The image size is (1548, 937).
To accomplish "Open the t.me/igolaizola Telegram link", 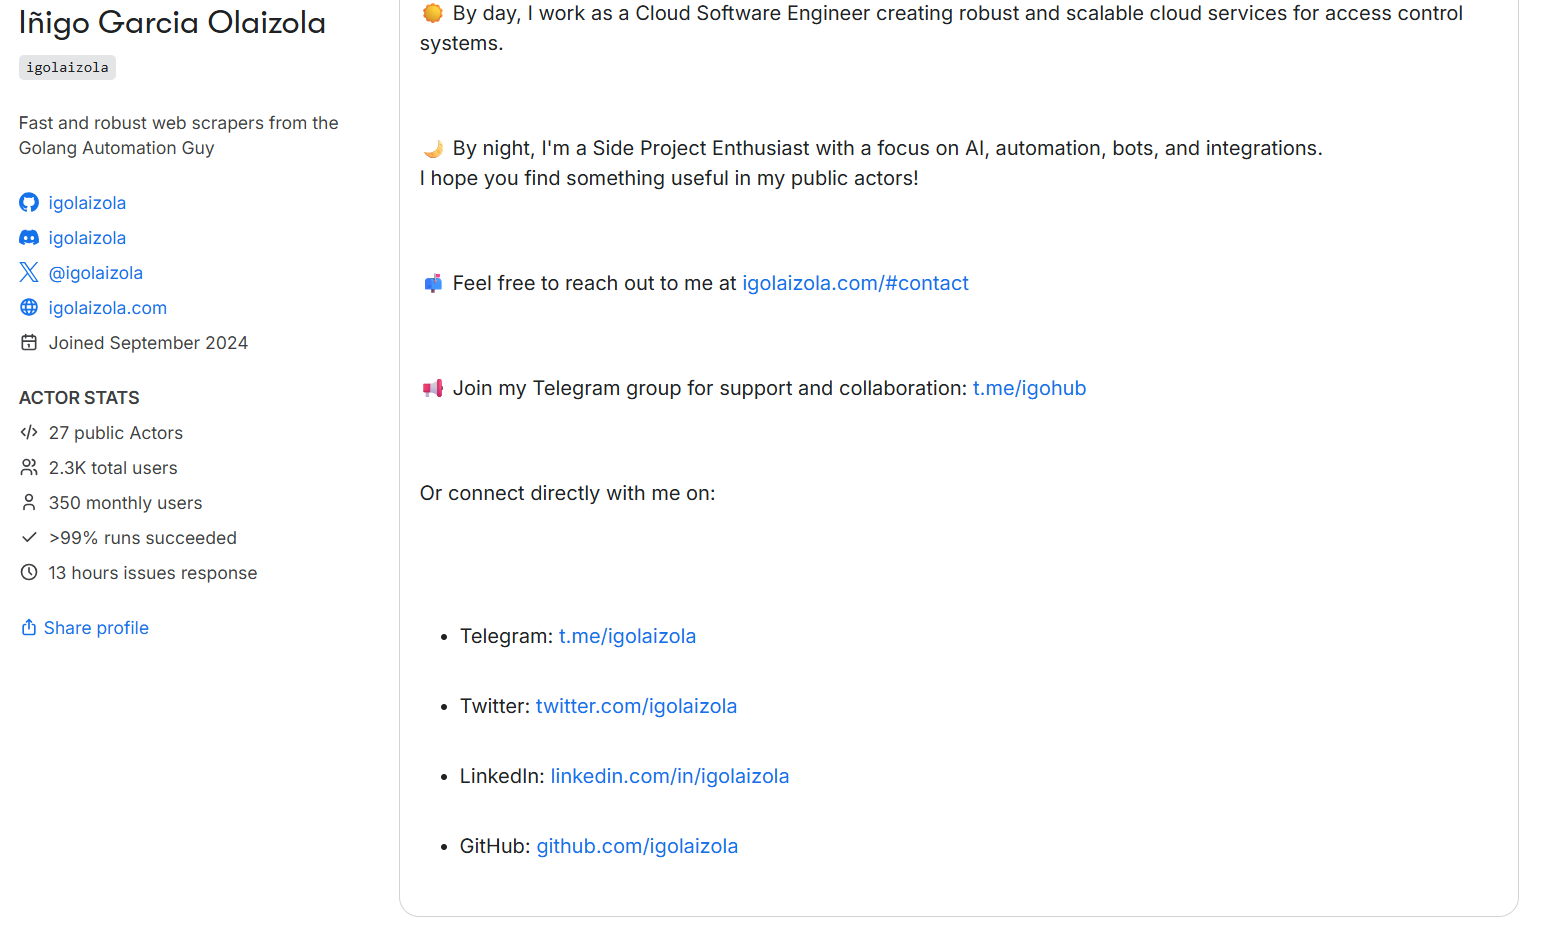I will 627,636.
